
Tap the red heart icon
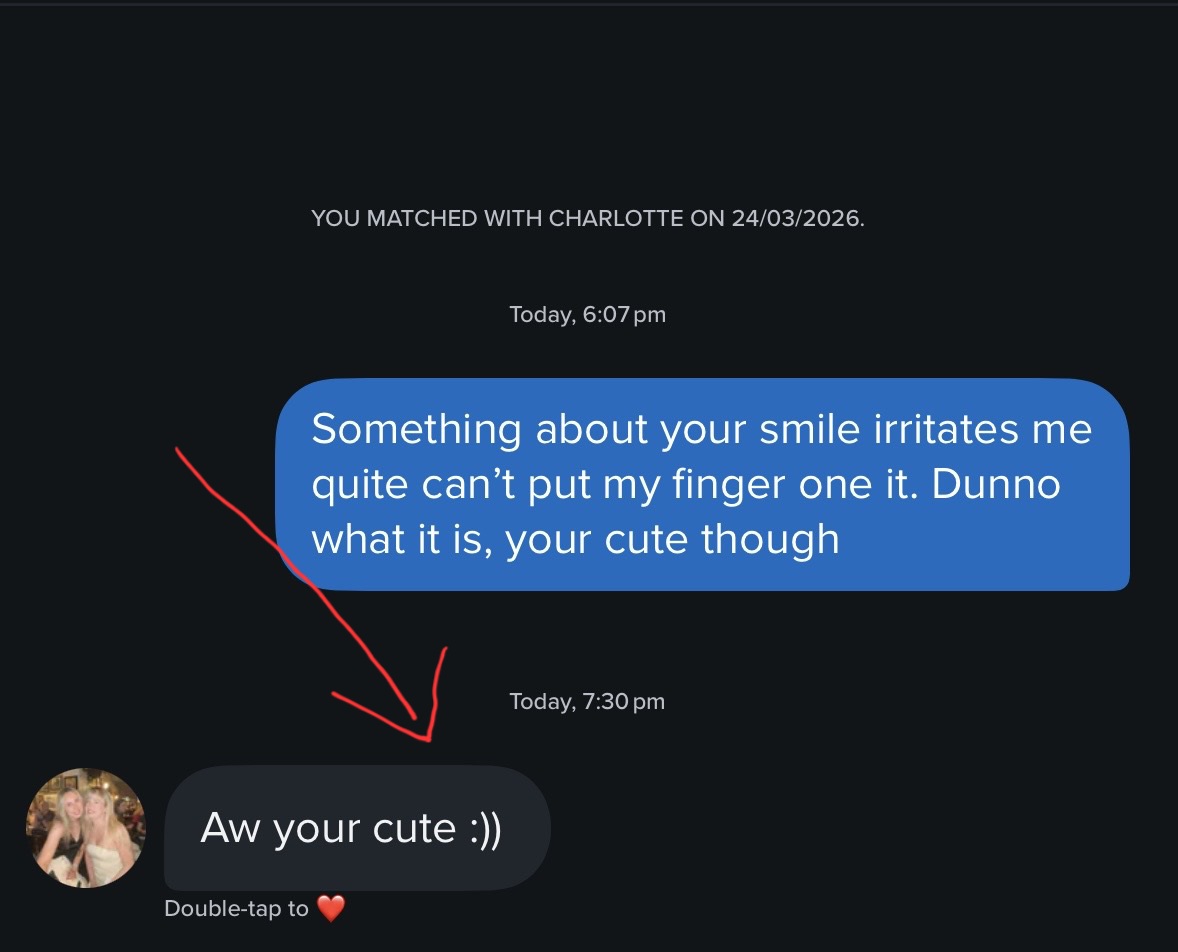pyautogui.click(x=331, y=908)
